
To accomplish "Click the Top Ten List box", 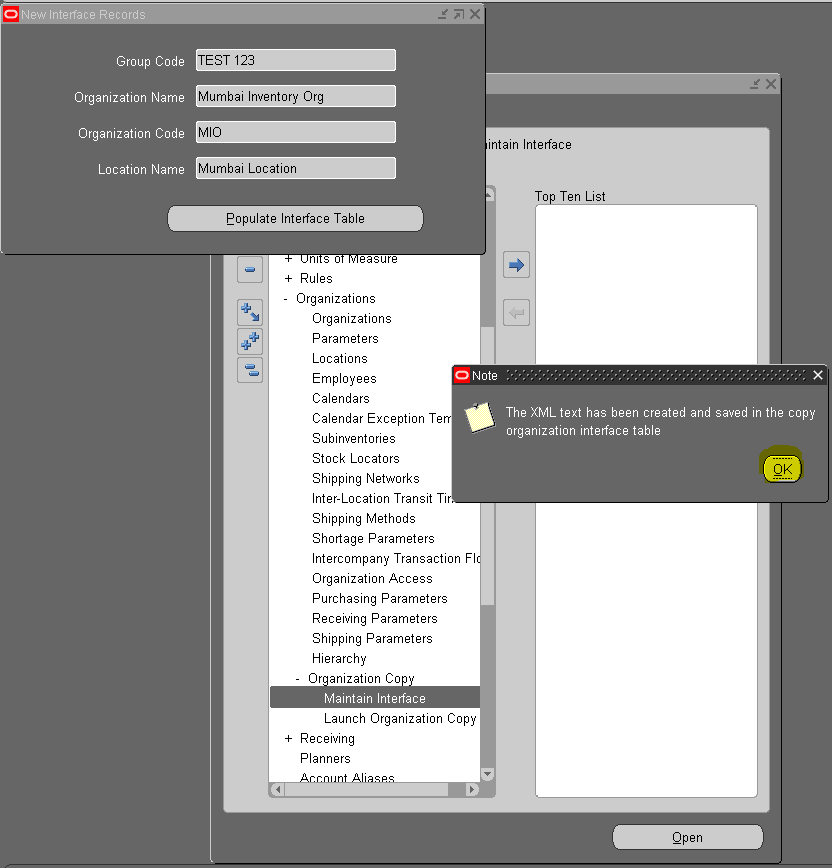I will (646, 501).
